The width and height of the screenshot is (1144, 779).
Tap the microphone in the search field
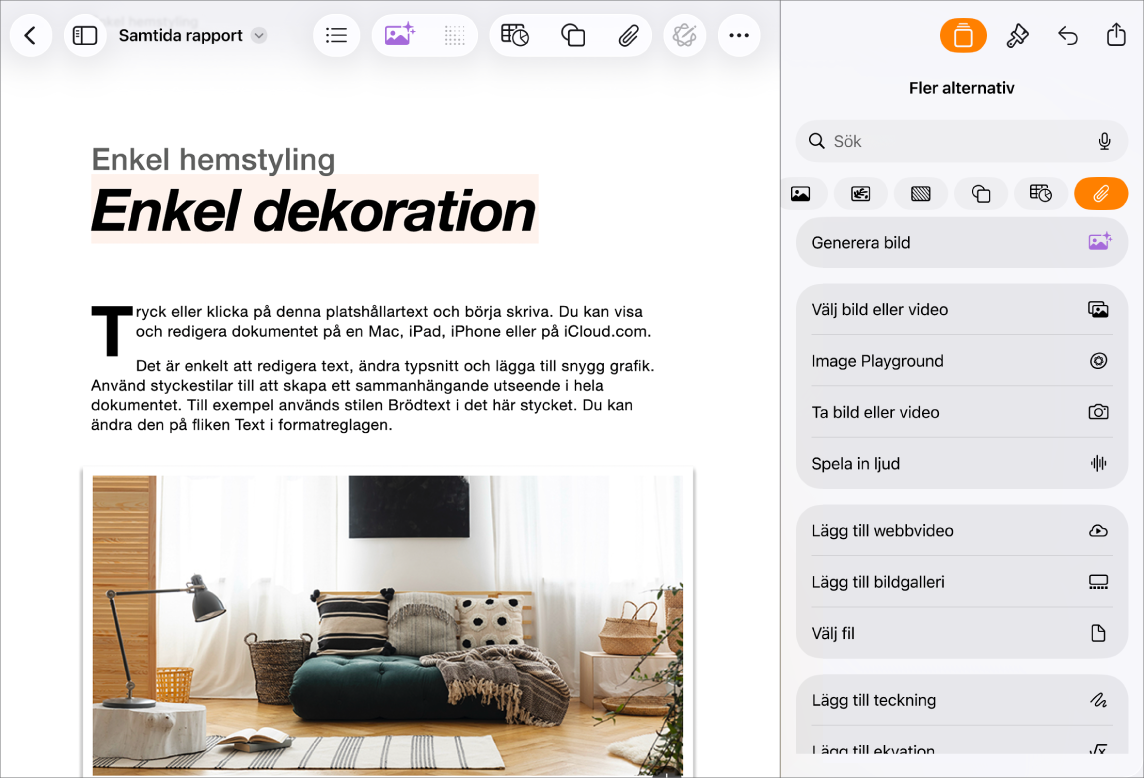[1105, 142]
